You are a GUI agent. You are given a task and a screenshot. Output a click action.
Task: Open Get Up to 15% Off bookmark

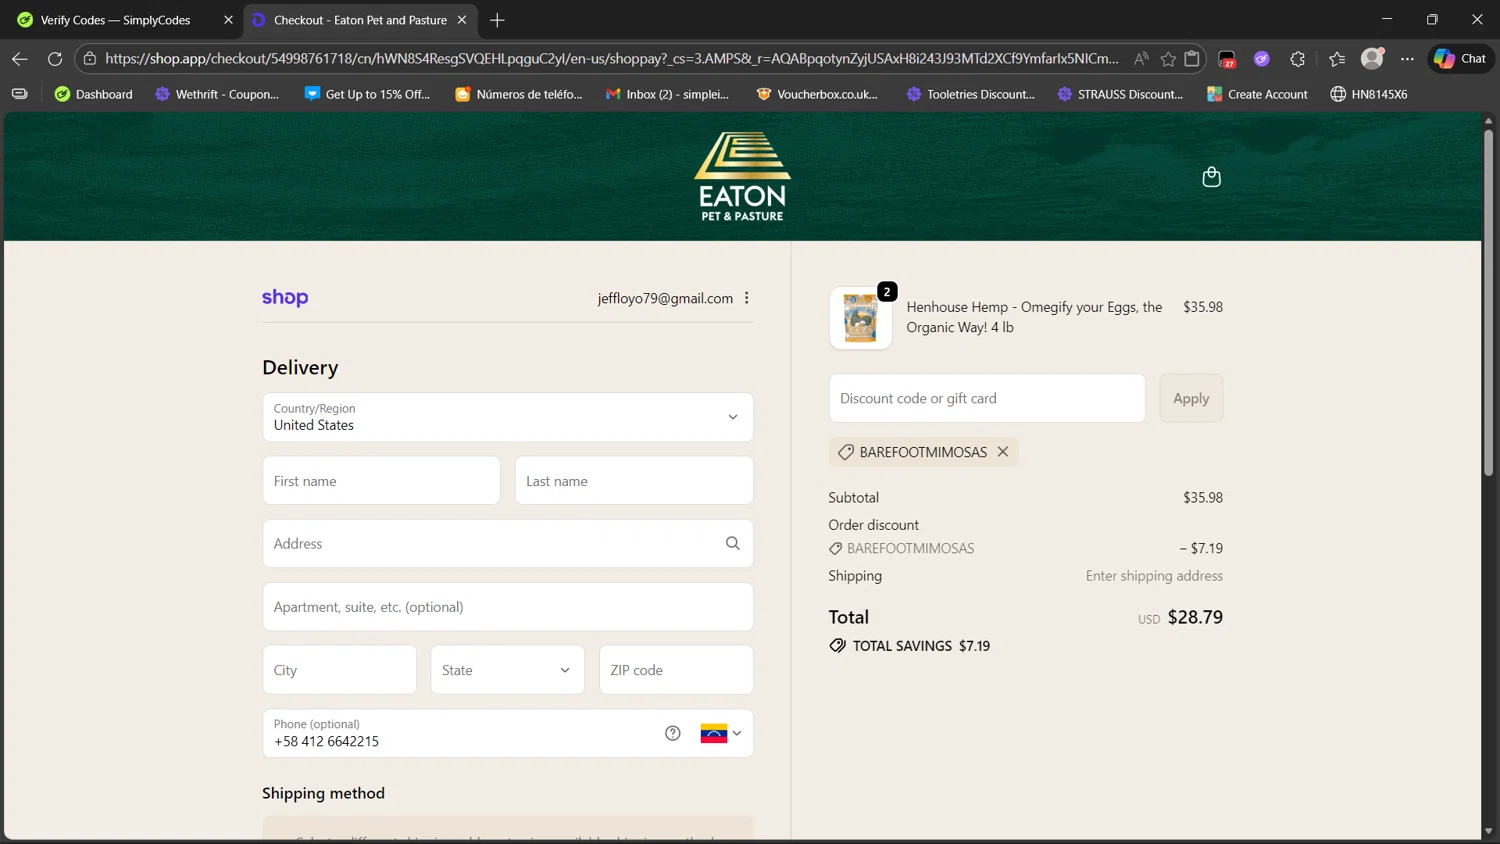367,94
